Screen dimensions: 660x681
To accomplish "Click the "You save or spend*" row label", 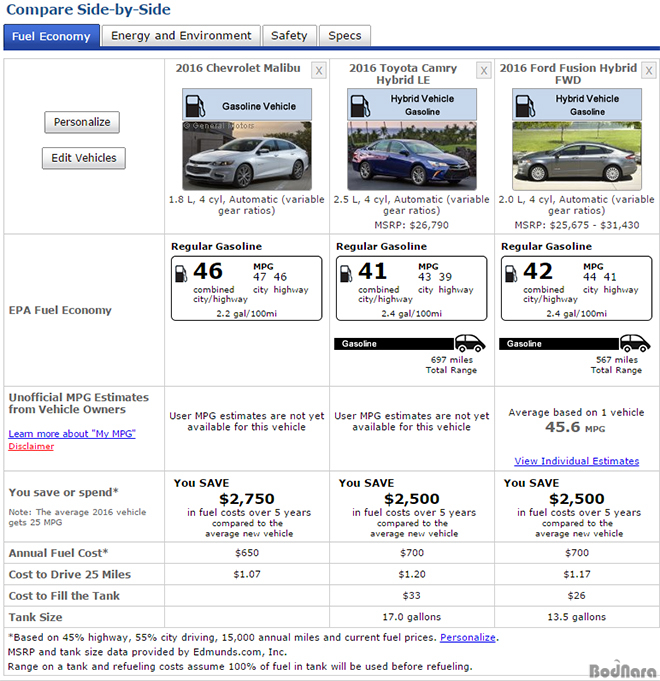I will click(x=63, y=492).
